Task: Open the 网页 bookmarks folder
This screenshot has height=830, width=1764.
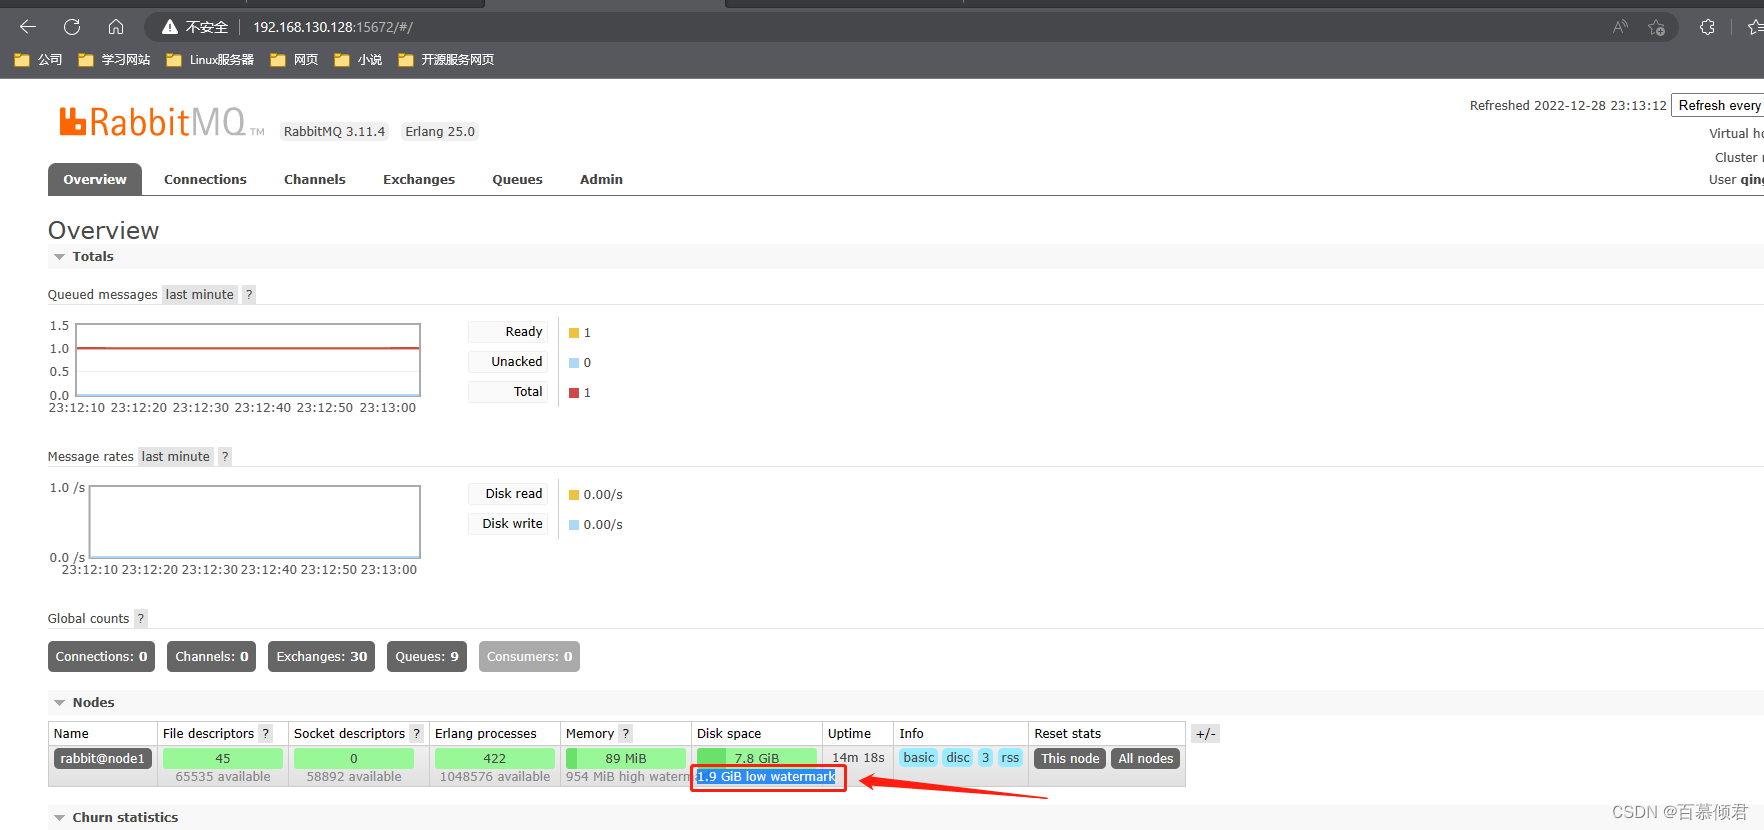Action: (294, 60)
